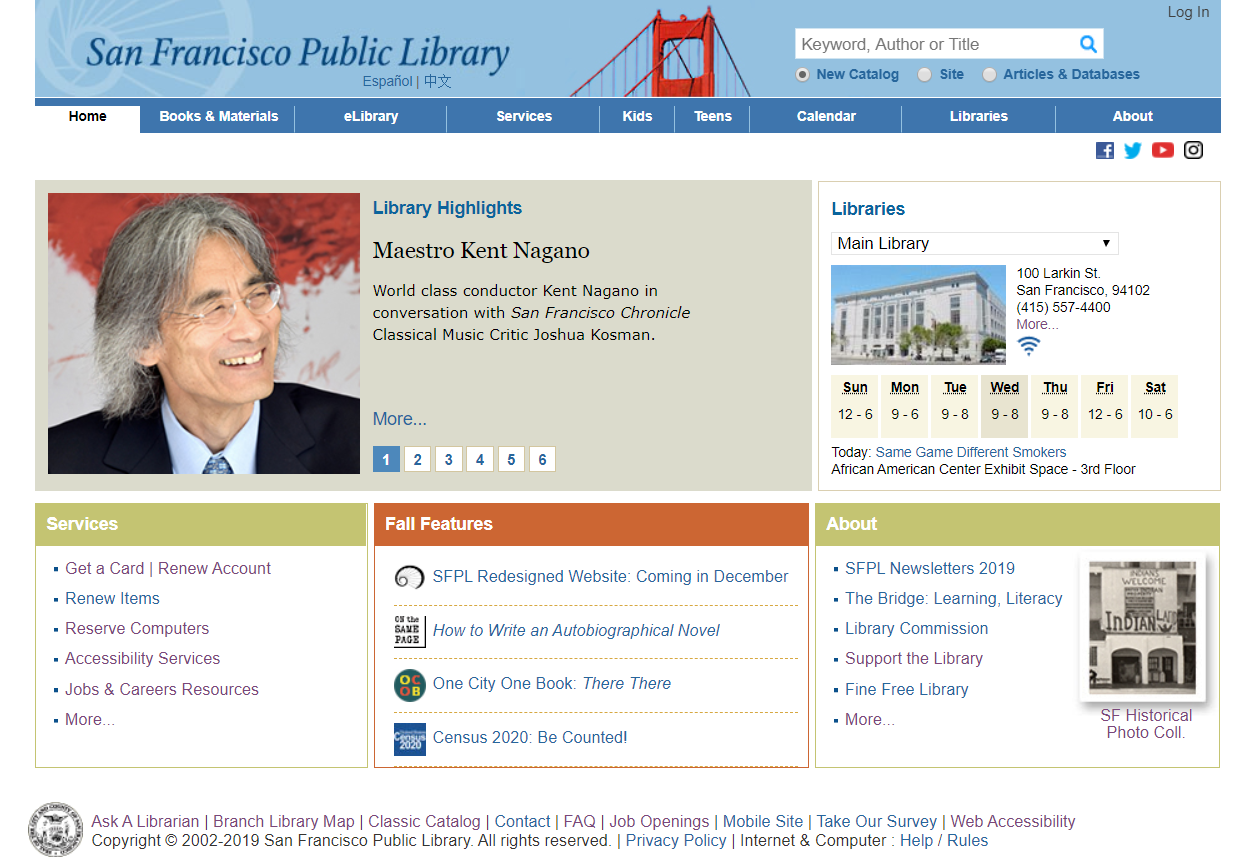The height and width of the screenshot is (862, 1255).
Task: Click the On the Same Page icon
Action: click(x=409, y=631)
